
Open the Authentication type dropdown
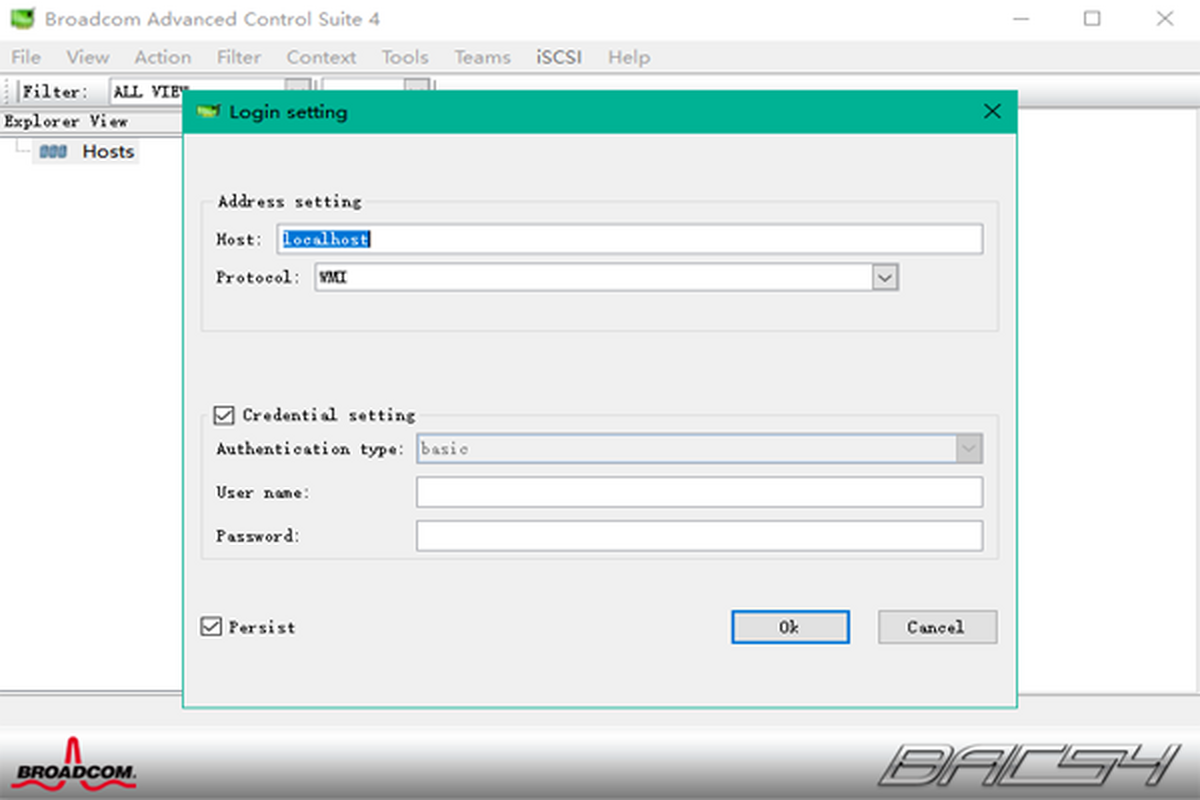click(968, 449)
